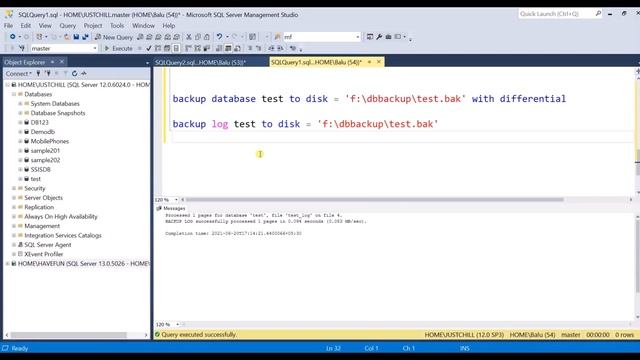
Task: Toggle auto-hide pin of Object Explorer
Action: 52,62
